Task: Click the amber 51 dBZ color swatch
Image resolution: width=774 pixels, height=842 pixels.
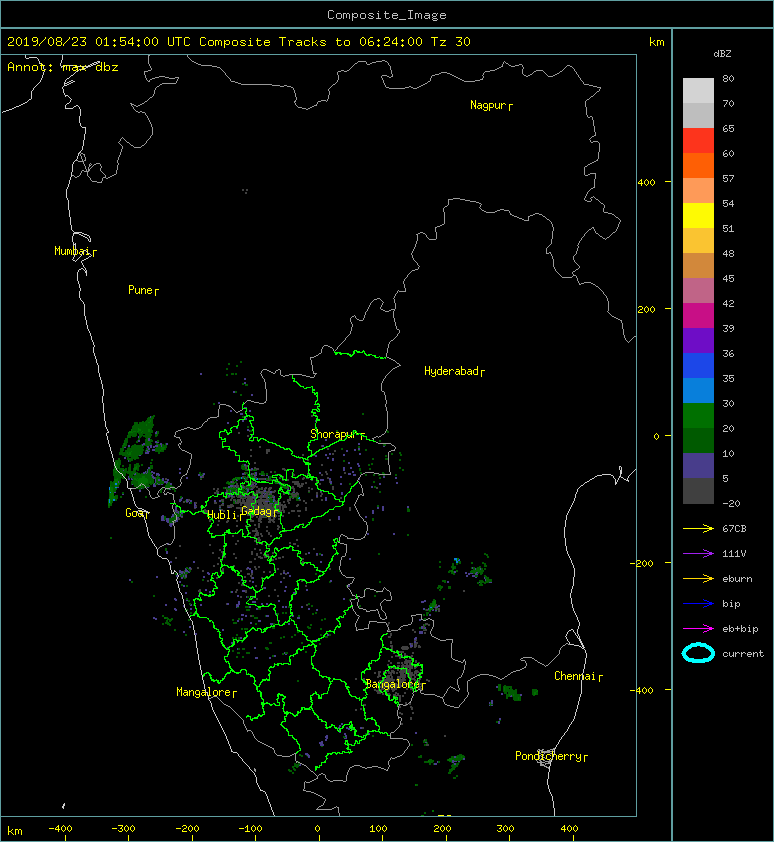Action: click(698, 241)
